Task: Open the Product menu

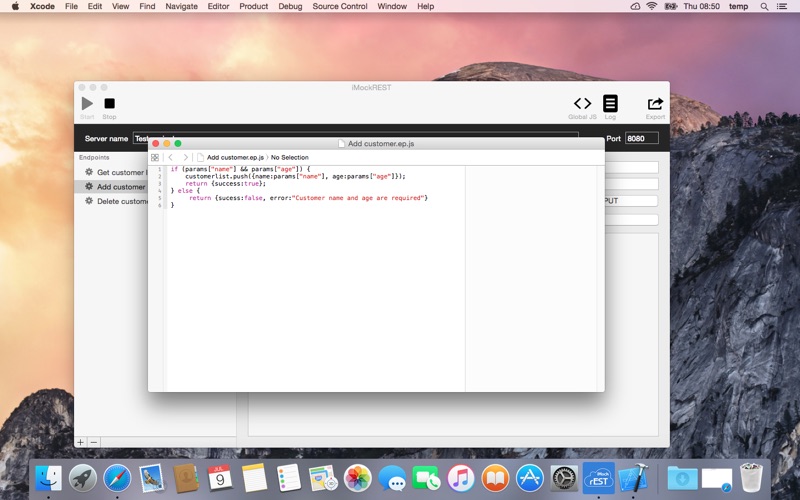Action: (254, 6)
